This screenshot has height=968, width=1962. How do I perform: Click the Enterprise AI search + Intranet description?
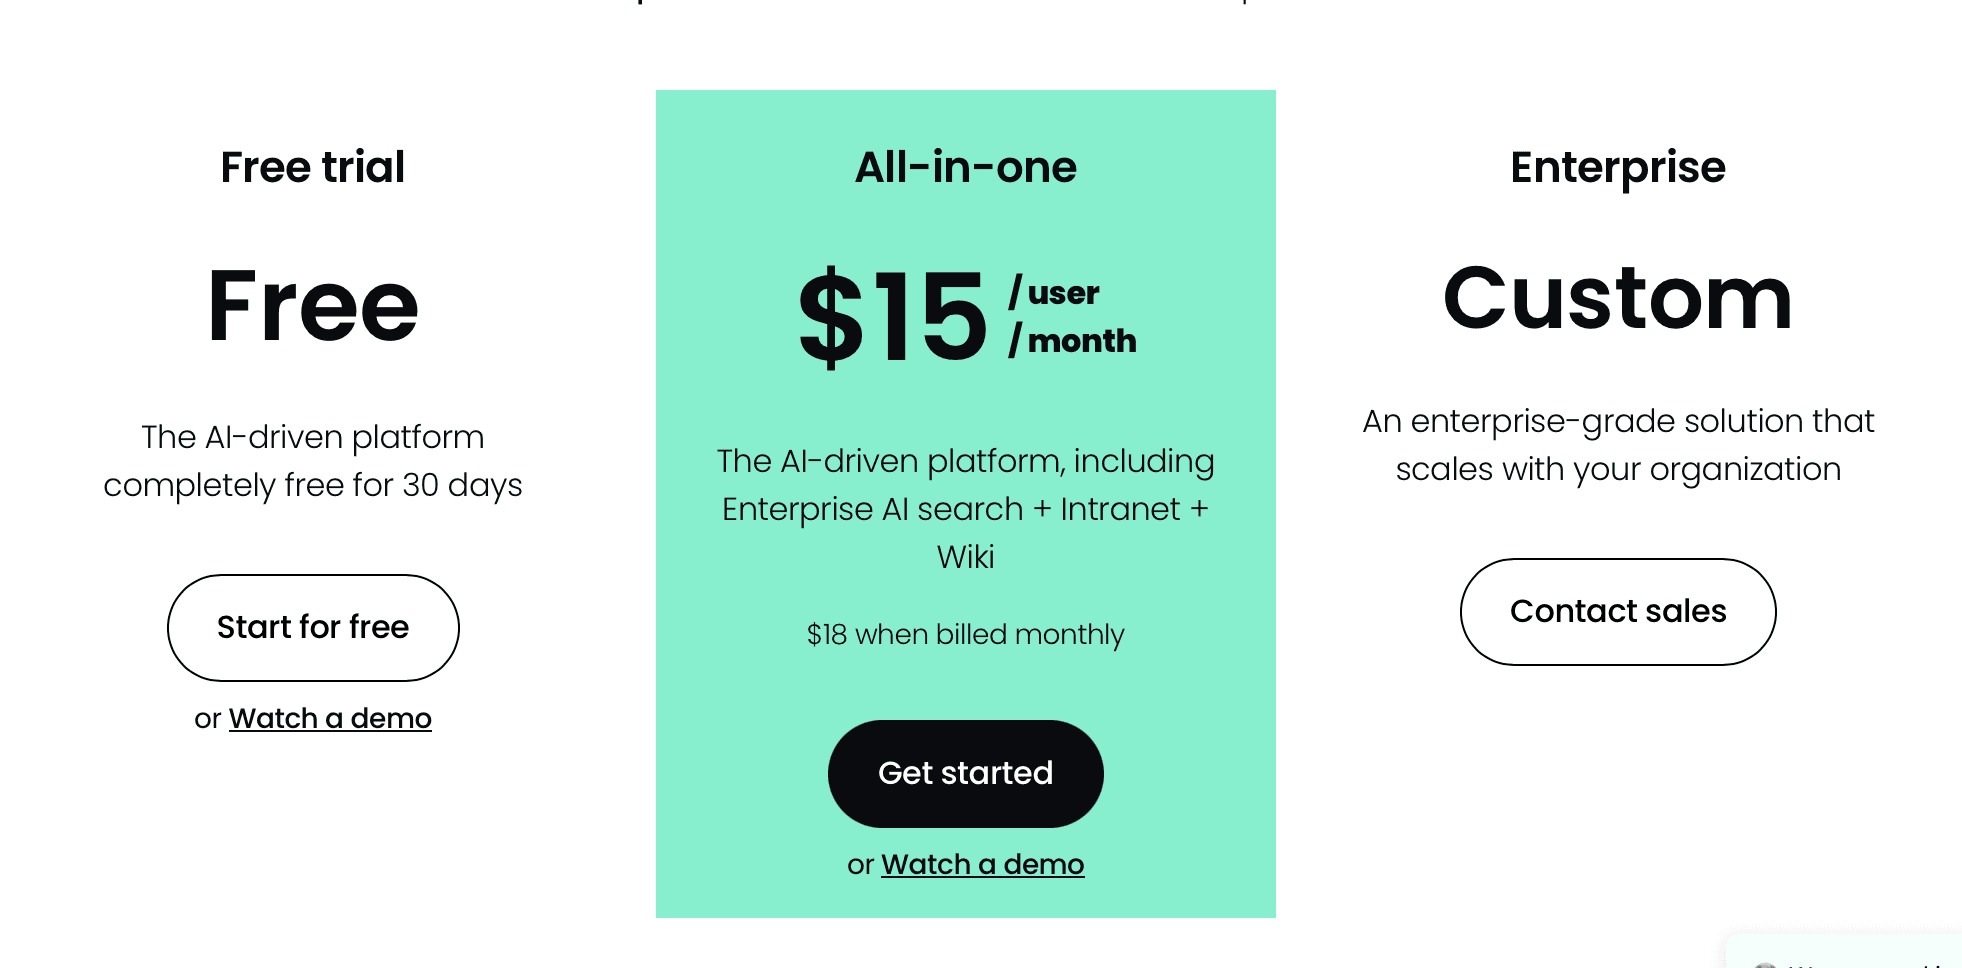pos(965,508)
